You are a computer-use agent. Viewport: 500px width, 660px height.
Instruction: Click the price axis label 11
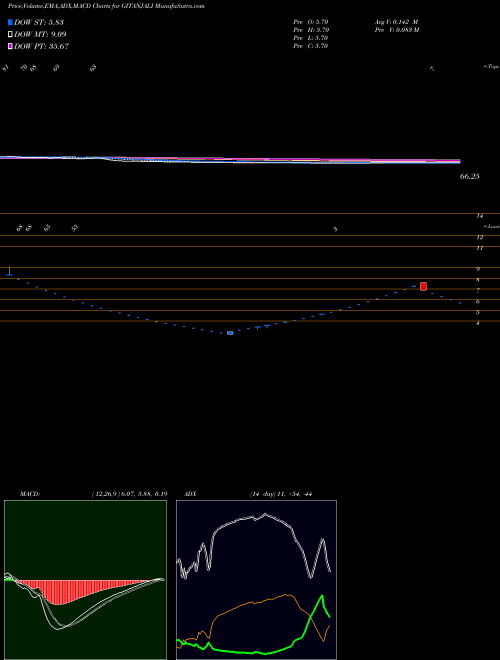(479, 248)
